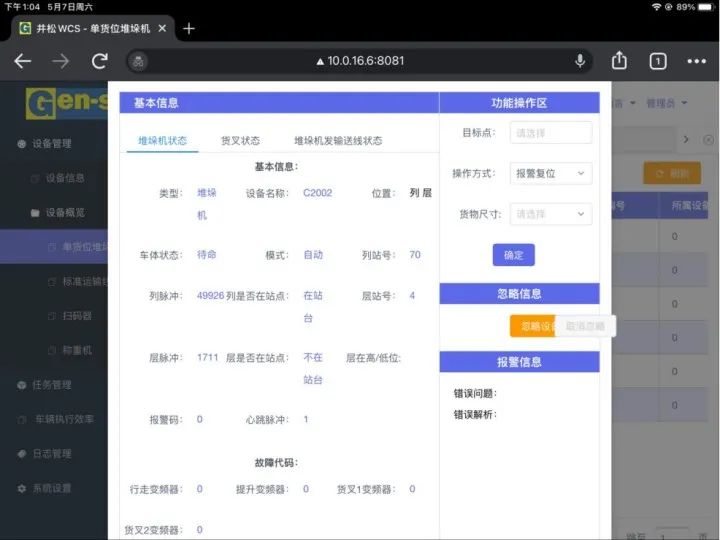Open the browser three-dot menu
Viewport: 720px width, 540px height.
coord(696,61)
